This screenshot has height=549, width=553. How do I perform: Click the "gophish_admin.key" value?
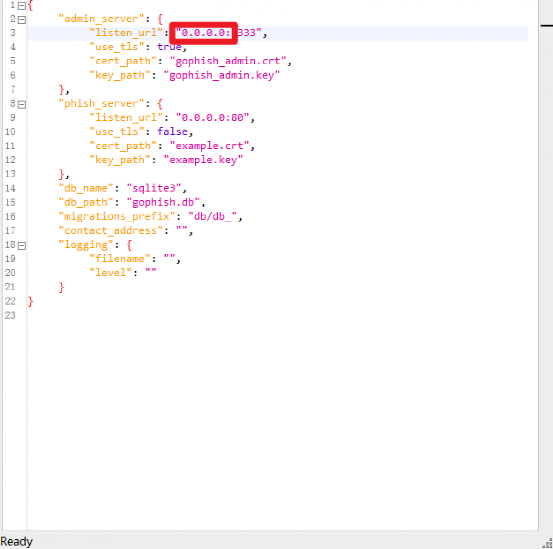coord(221,75)
